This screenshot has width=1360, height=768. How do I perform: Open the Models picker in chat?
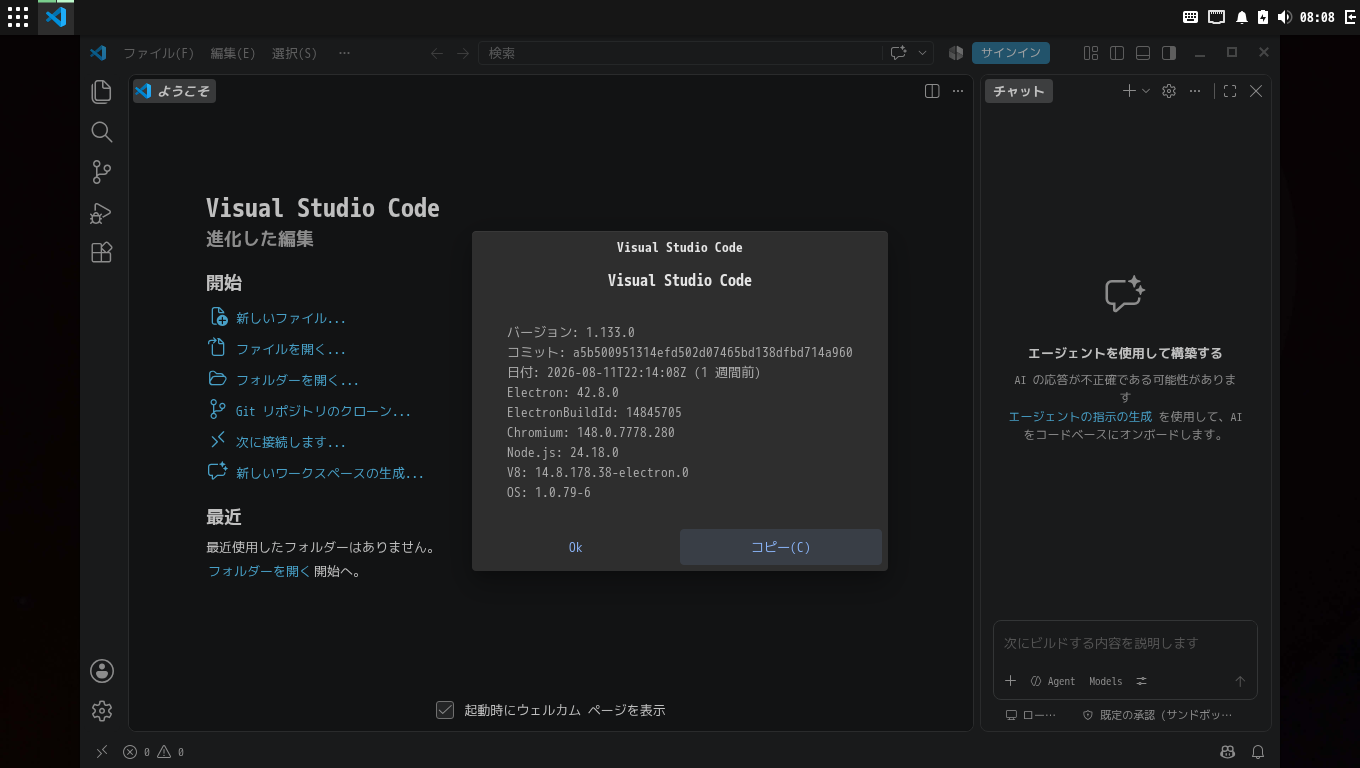tap(1105, 681)
